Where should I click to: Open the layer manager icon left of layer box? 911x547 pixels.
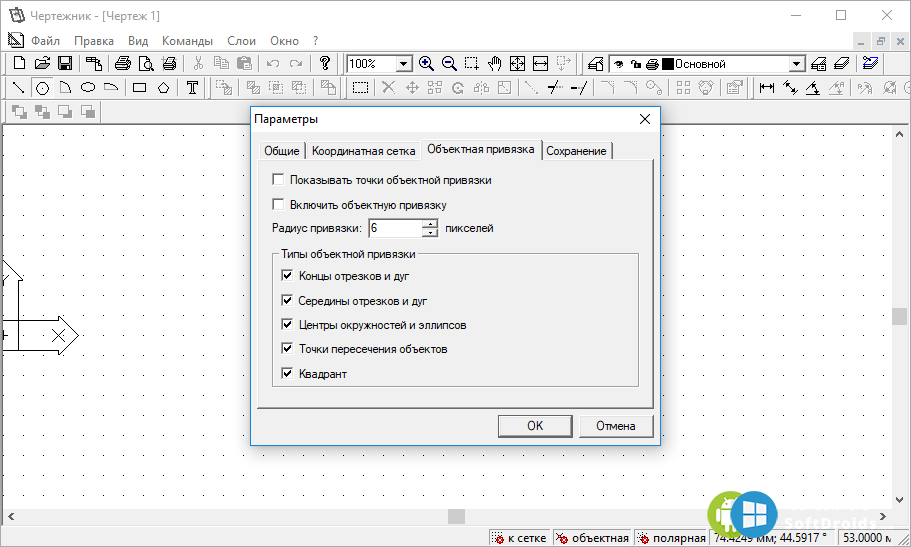[596, 63]
